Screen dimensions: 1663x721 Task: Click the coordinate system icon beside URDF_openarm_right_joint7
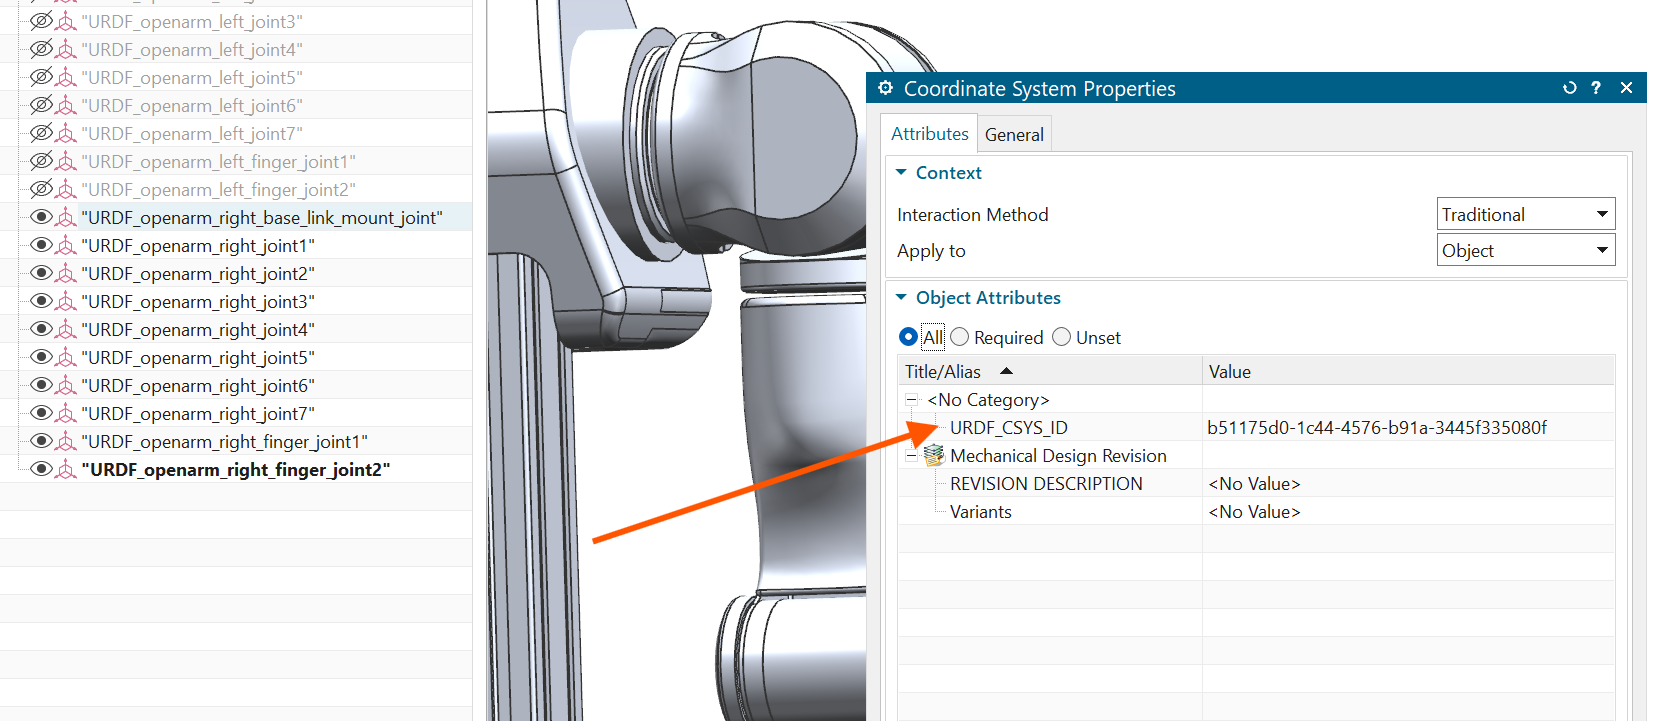(x=67, y=413)
